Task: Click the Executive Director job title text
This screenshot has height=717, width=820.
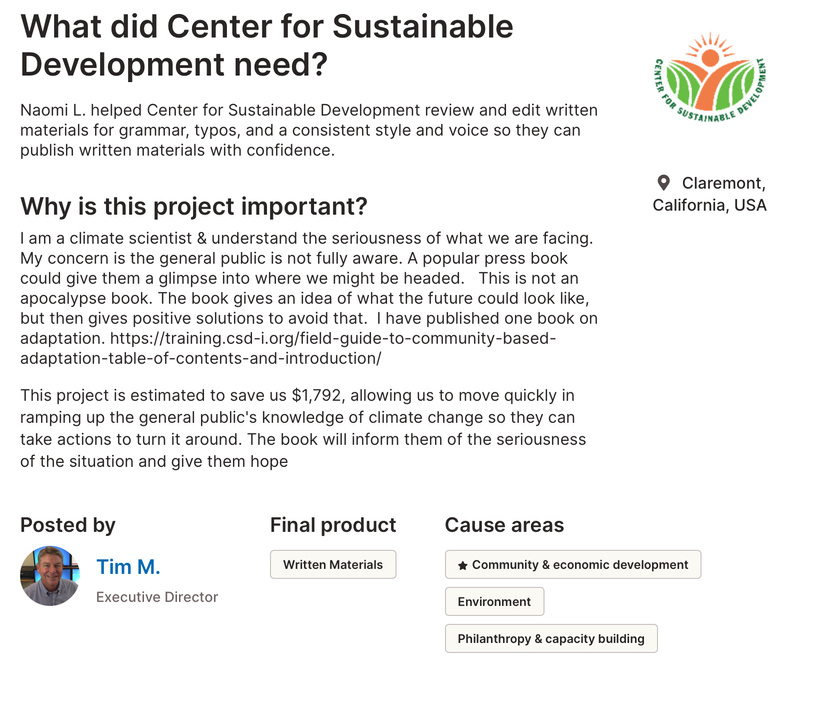Action: (x=157, y=597)
